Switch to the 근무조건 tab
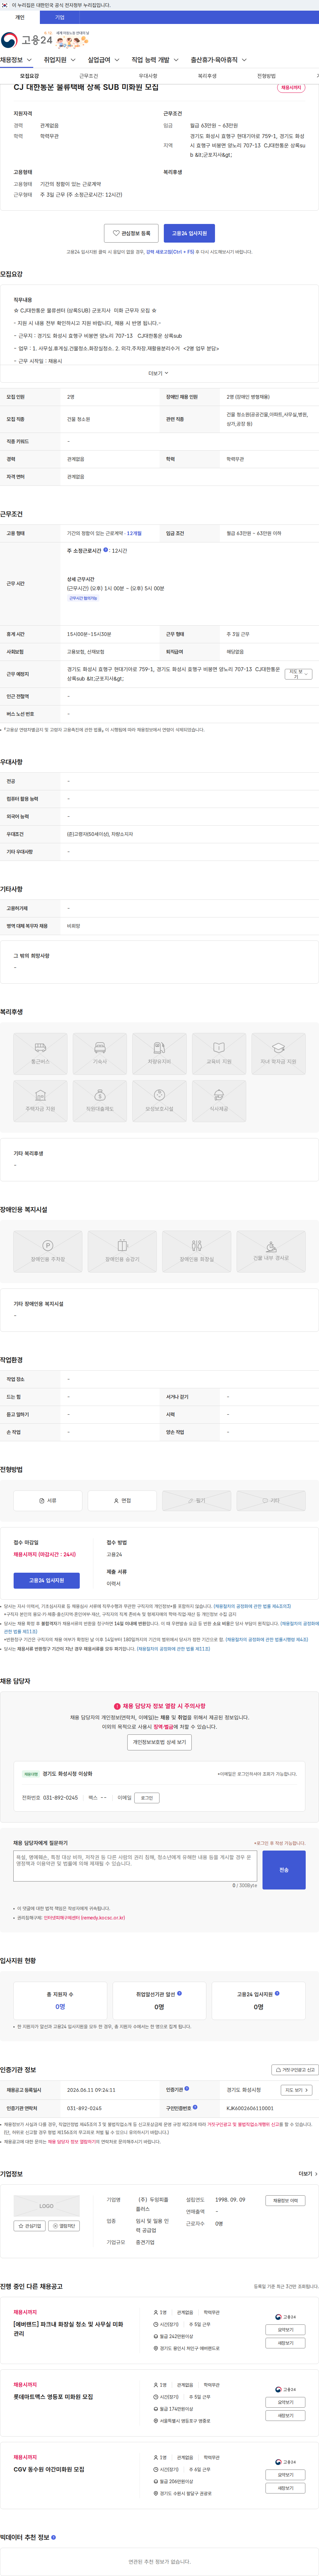Screen dimensions: 319x2576 (89, 76)
